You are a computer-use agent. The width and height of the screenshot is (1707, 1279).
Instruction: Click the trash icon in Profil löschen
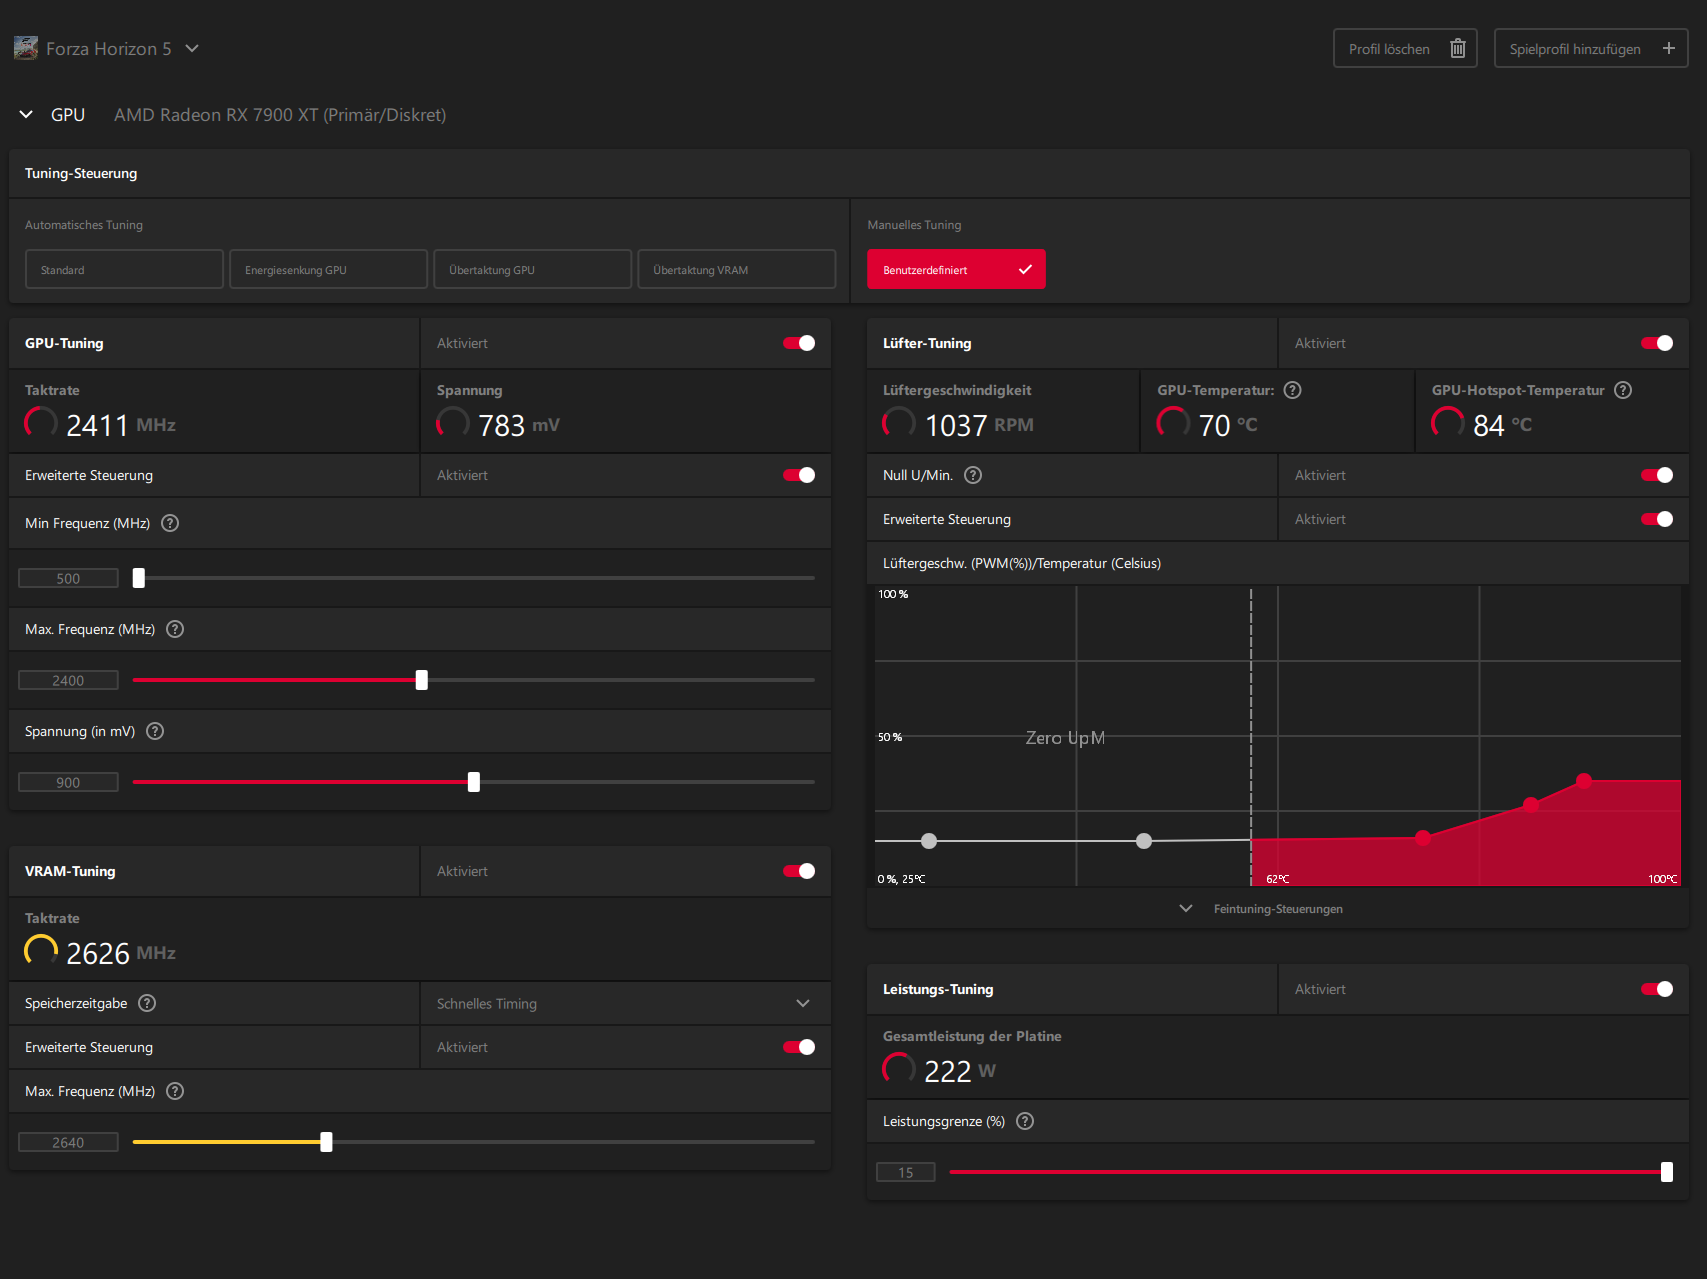[1458, 48]
